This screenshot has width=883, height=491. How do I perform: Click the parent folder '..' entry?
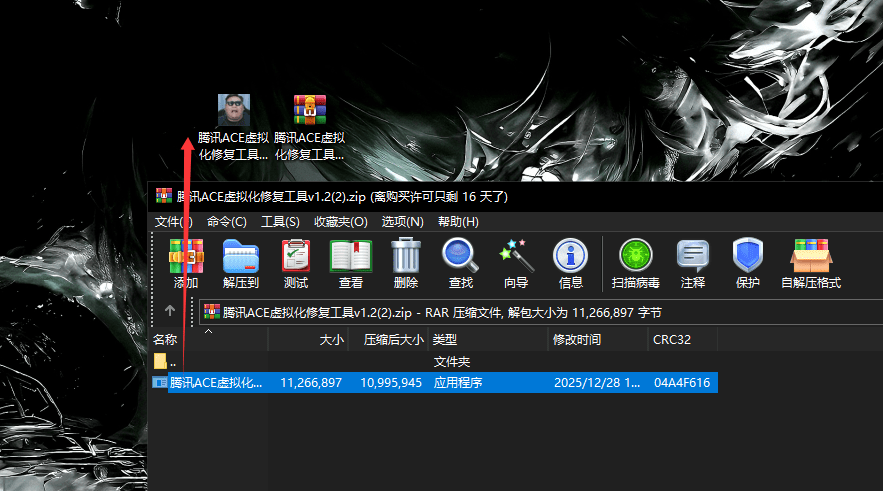coord(165,361)
